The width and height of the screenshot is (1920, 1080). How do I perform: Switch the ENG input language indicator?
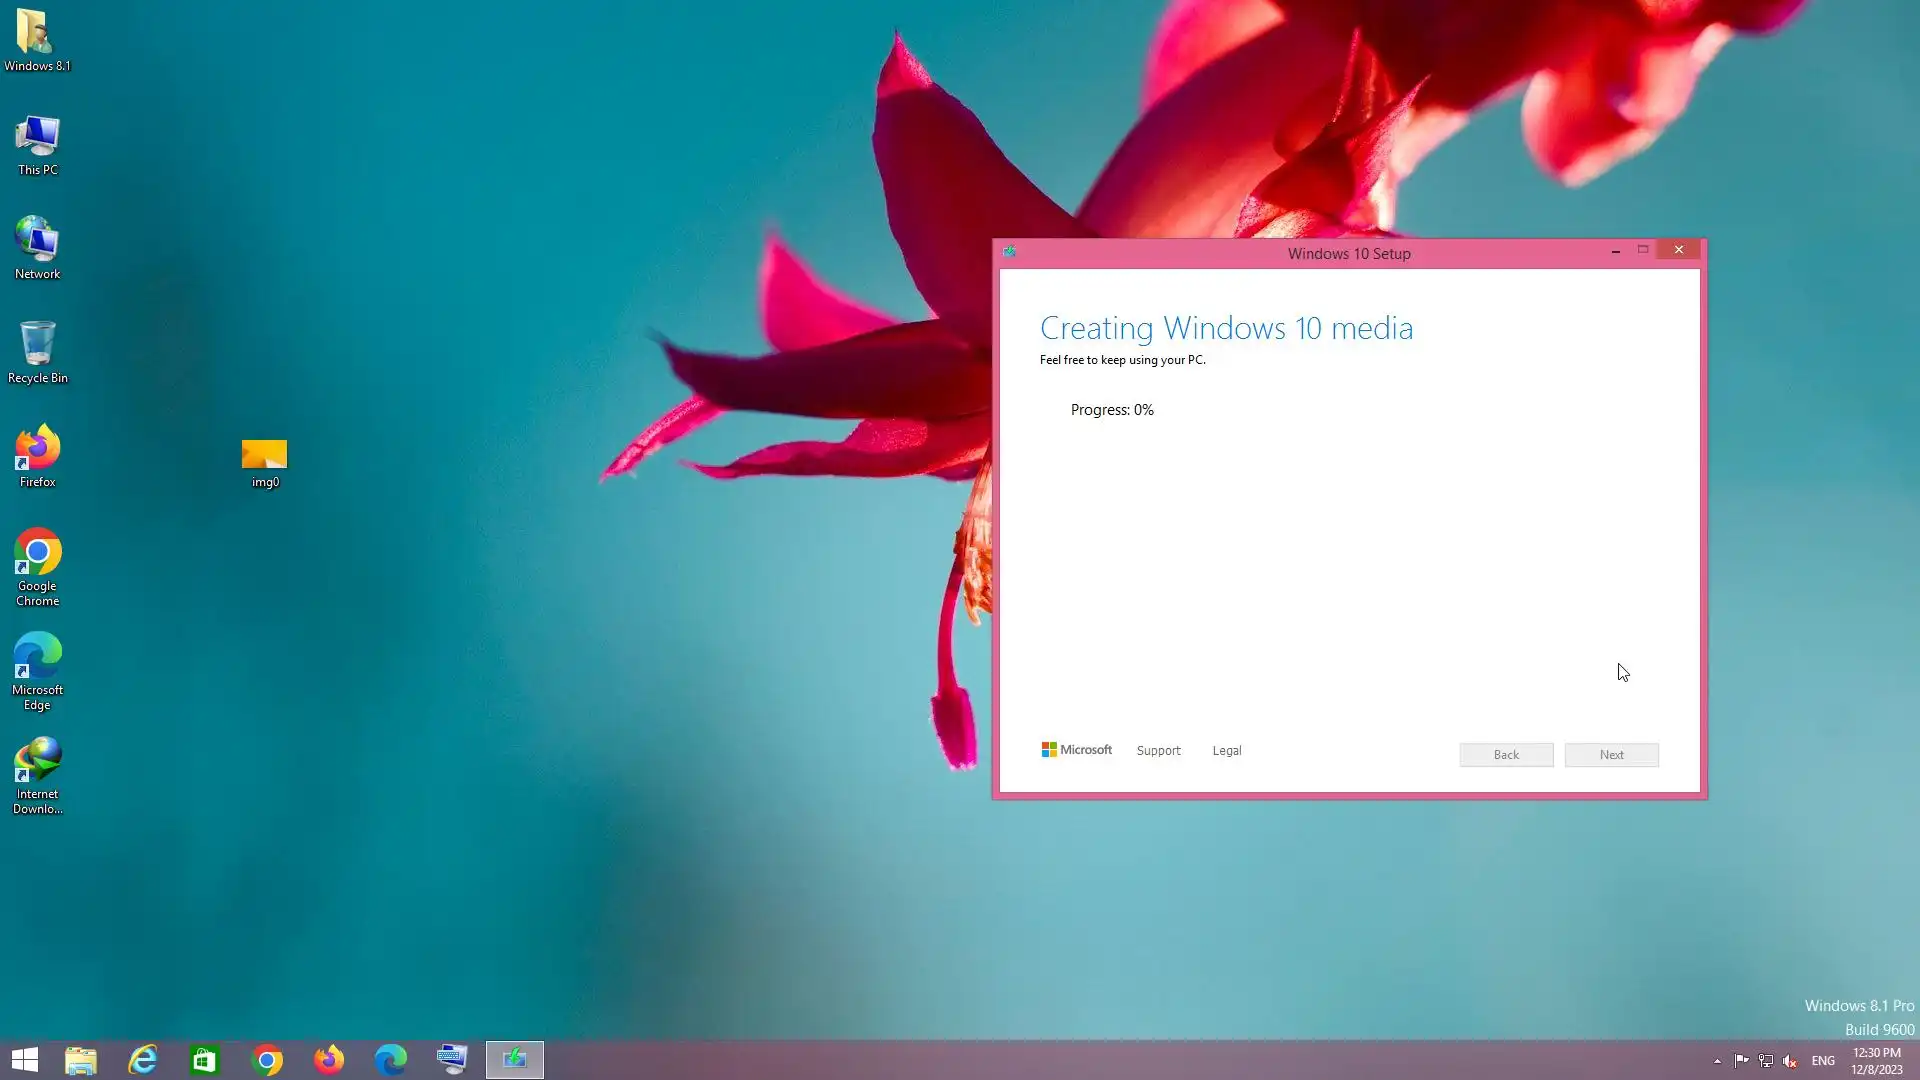[x=1823, y=1061]
